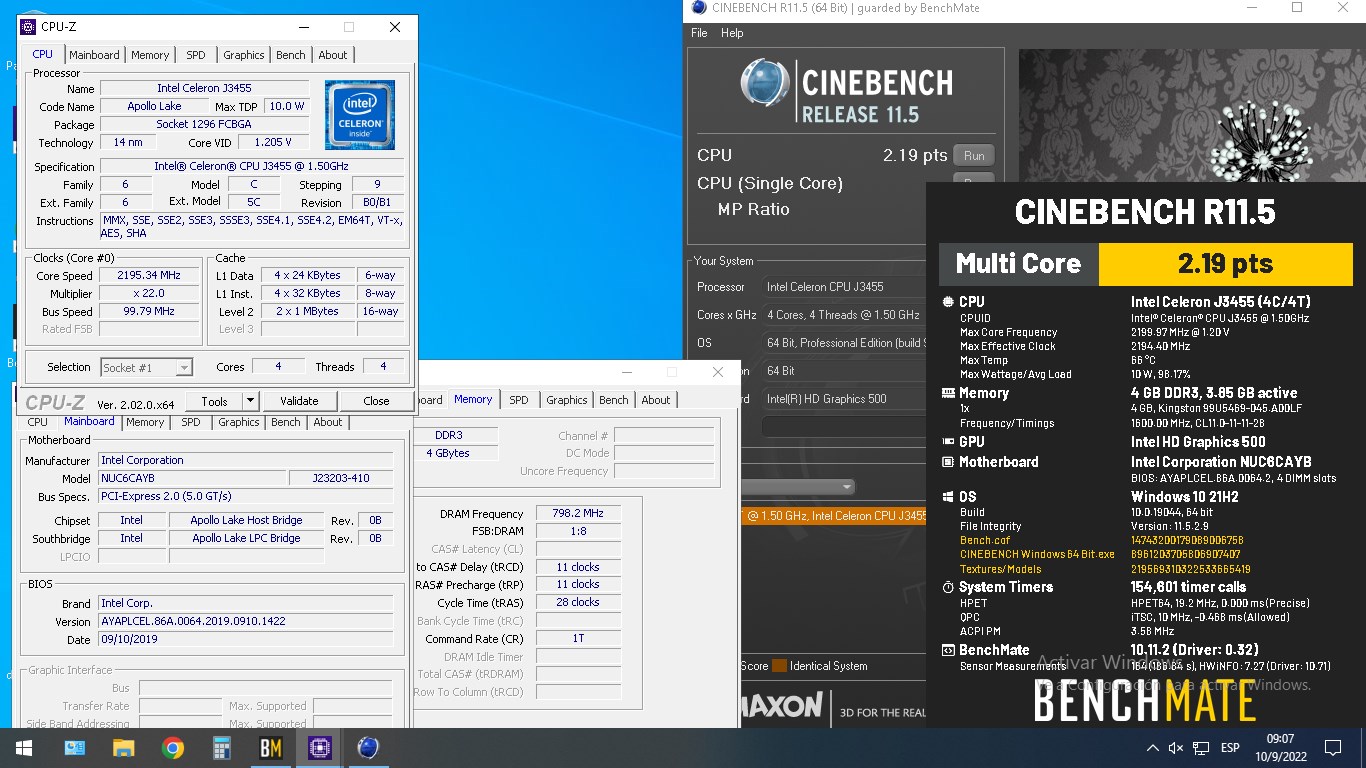The height and width of the screenshot is (768, 1366).
Task: Switch to CPU-Z via its taskbar icon
Action: click(x=319, y=747)
